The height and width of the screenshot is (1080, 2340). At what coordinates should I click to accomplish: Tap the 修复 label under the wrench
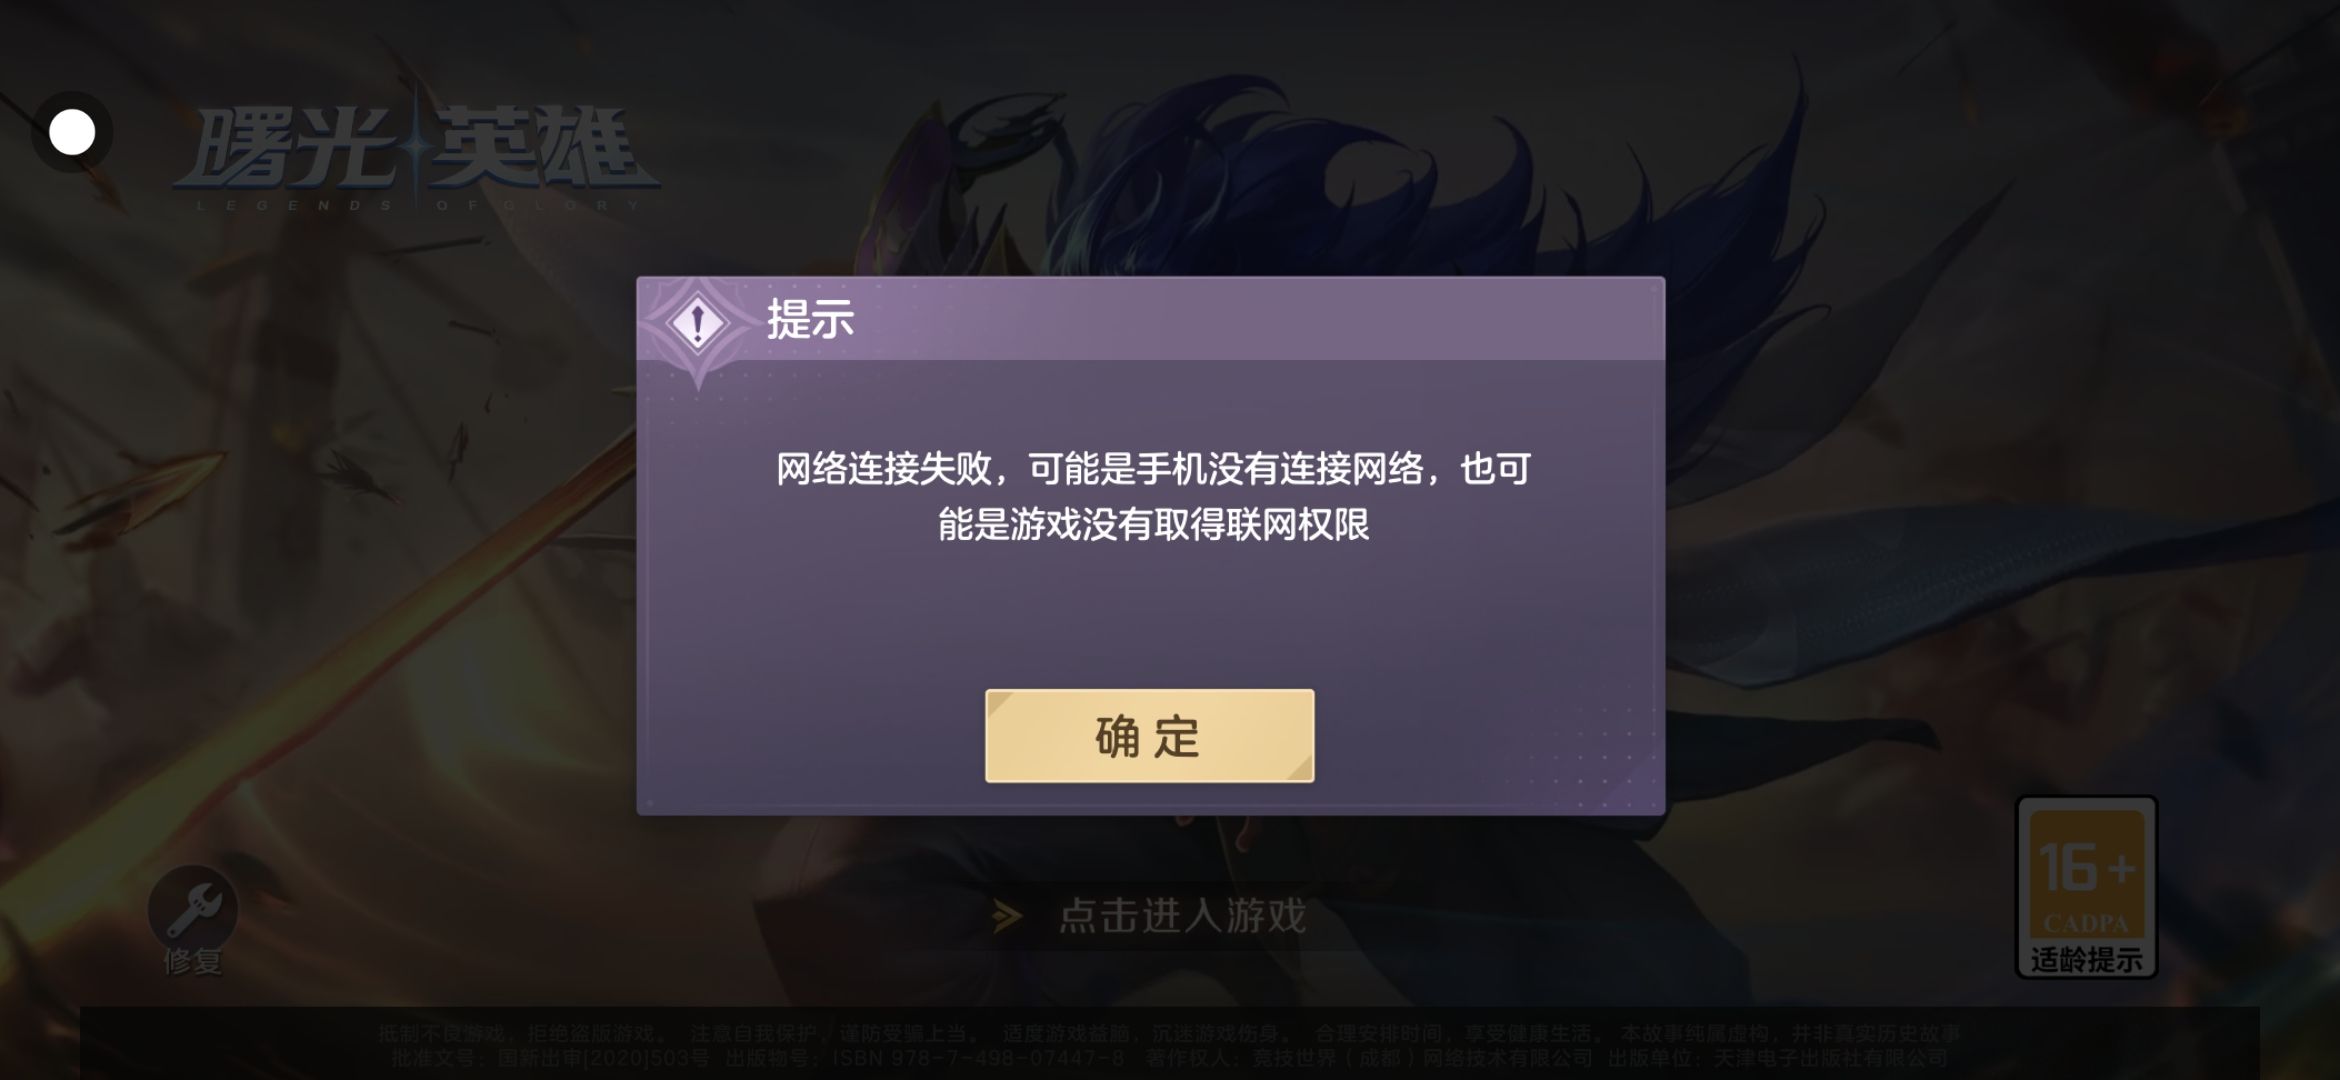pos(193,961)
